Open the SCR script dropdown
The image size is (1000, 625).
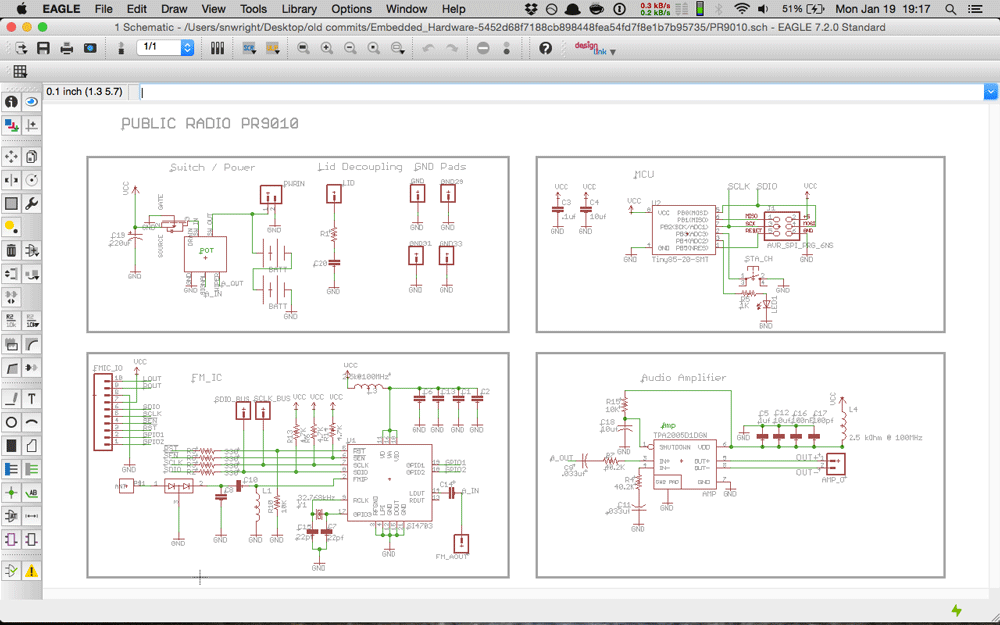tap(249, 48)
